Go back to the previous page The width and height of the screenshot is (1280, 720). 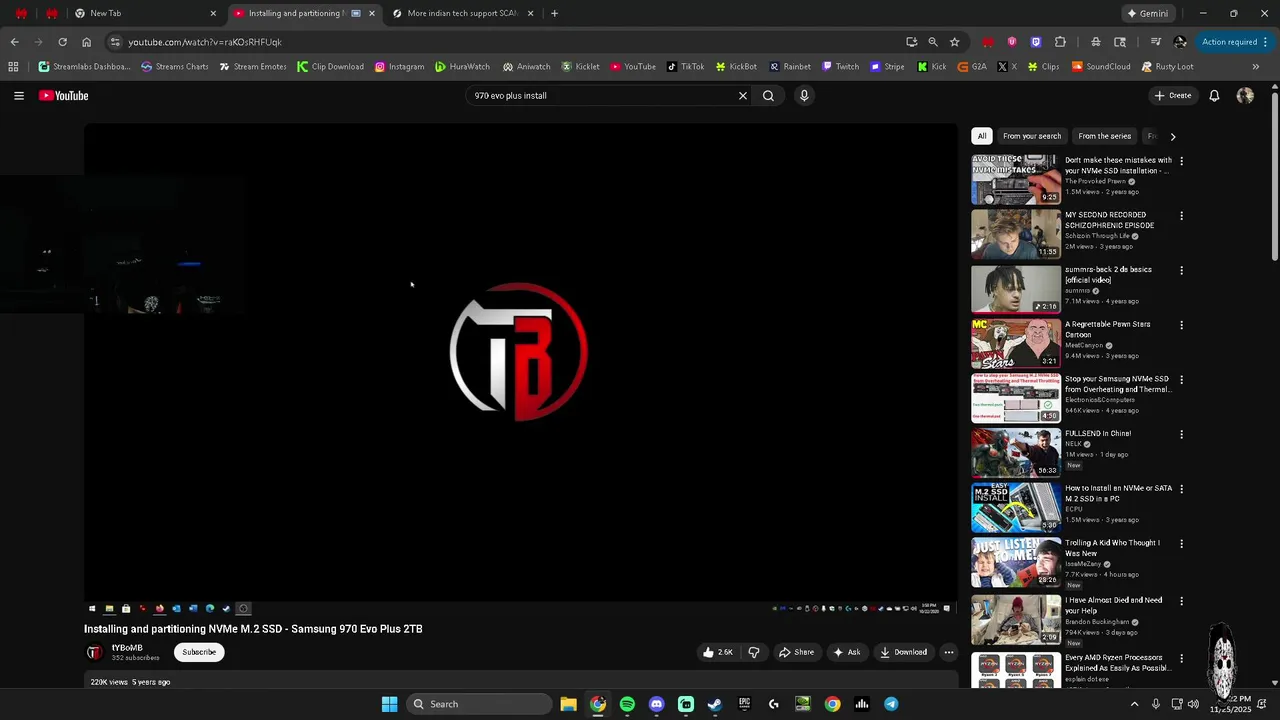(14, 42)
